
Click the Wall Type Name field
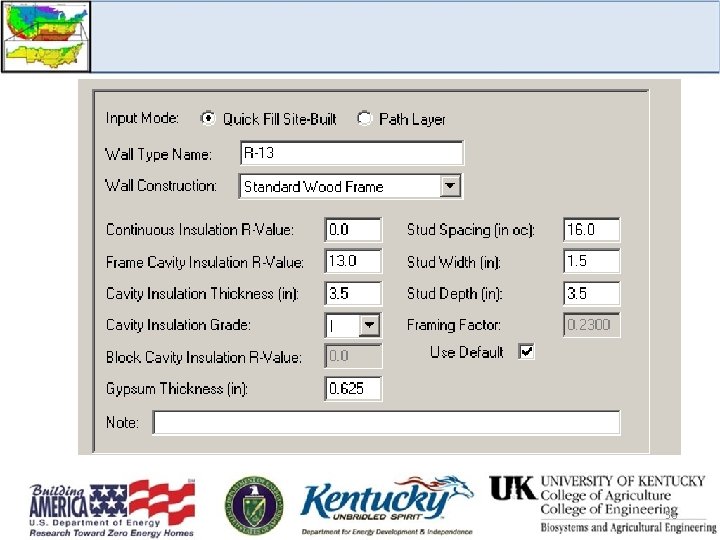click(352, 153)
